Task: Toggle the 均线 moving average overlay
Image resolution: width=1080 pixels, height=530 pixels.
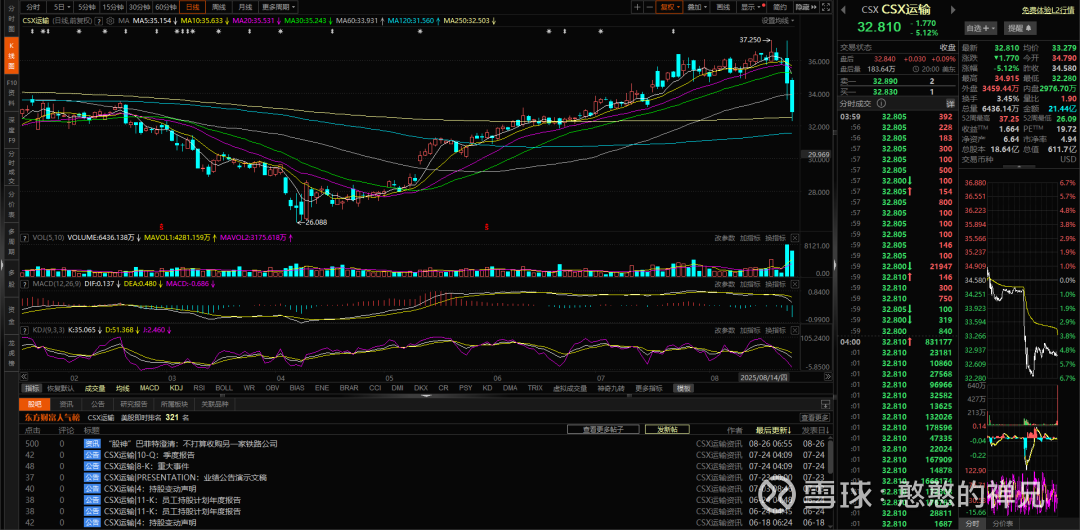Action: [122, 388]
